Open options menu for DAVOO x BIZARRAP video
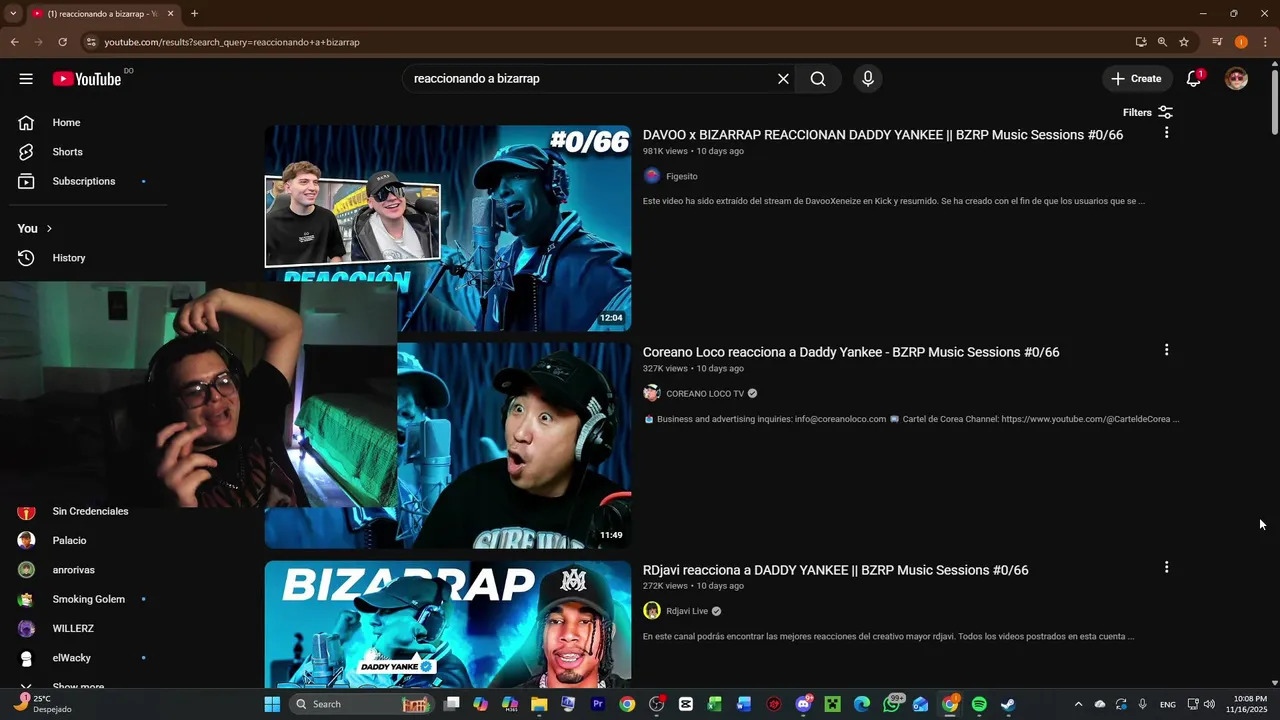The height and width of the screenshot is (720, 1280). (1166, 133)
